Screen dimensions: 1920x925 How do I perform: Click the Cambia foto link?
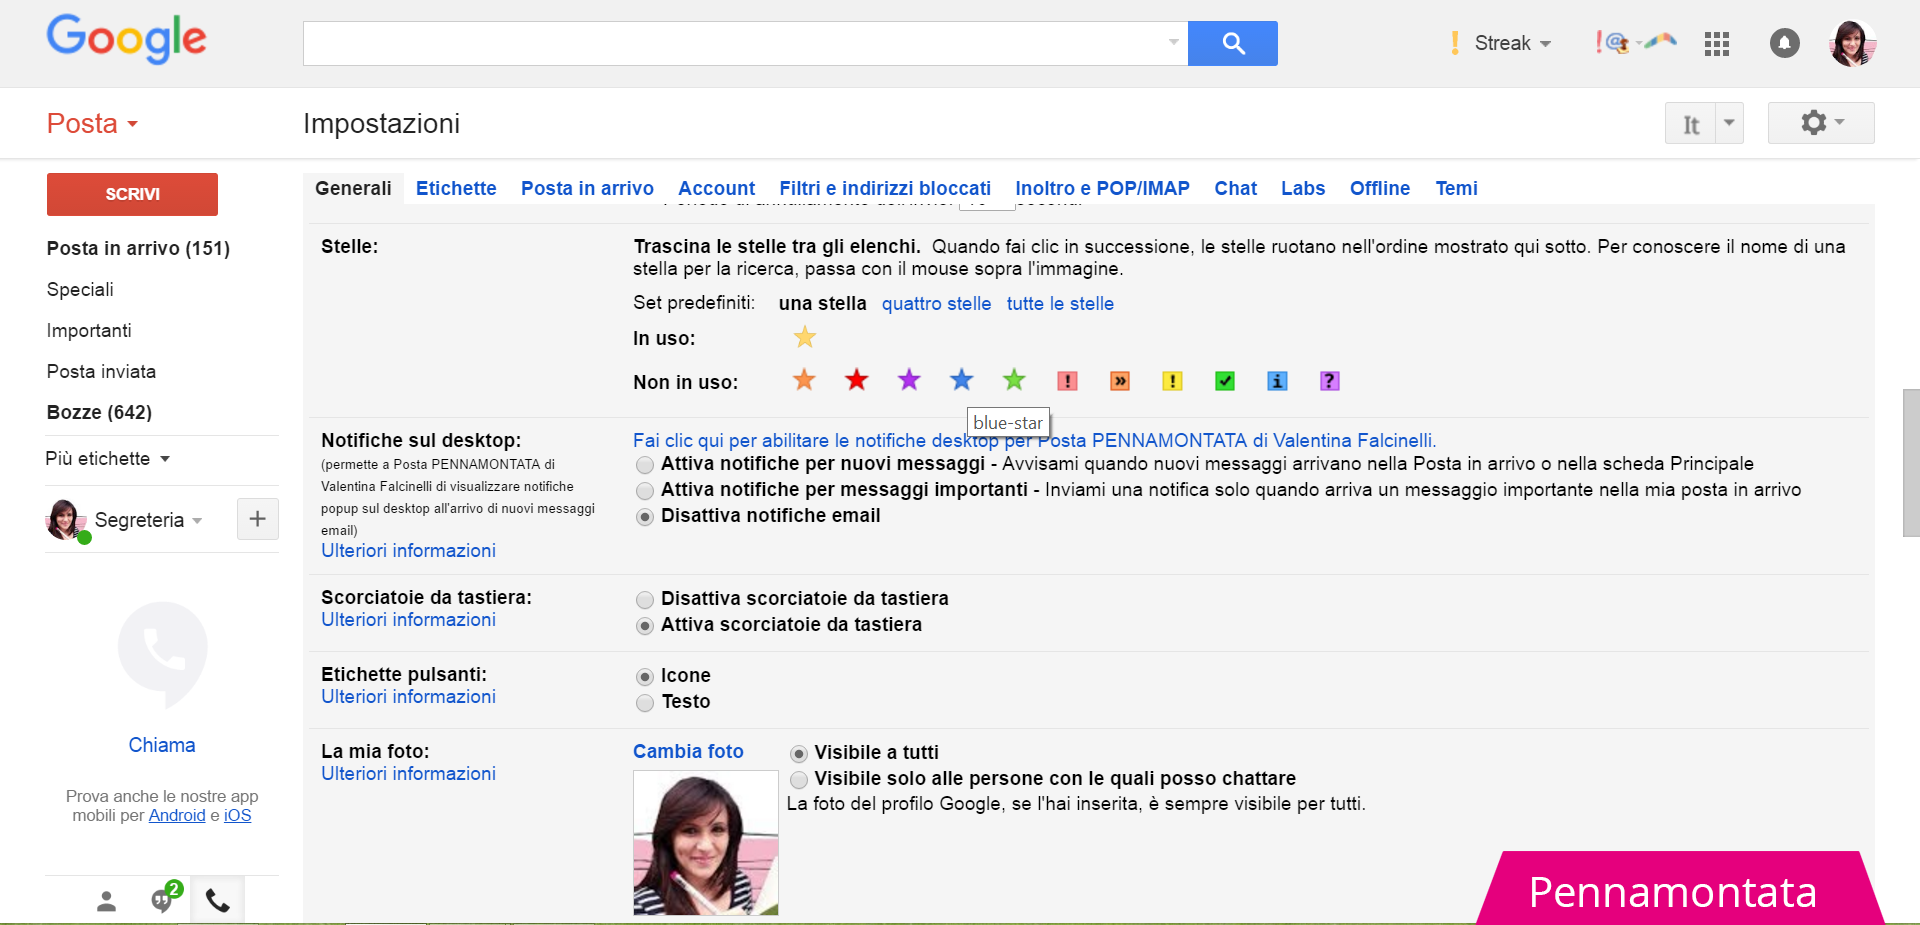coord(688,752)
